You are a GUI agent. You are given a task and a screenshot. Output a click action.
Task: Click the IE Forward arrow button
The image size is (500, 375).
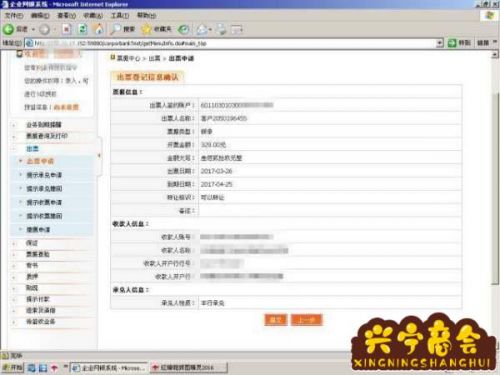tap(44, 30)
